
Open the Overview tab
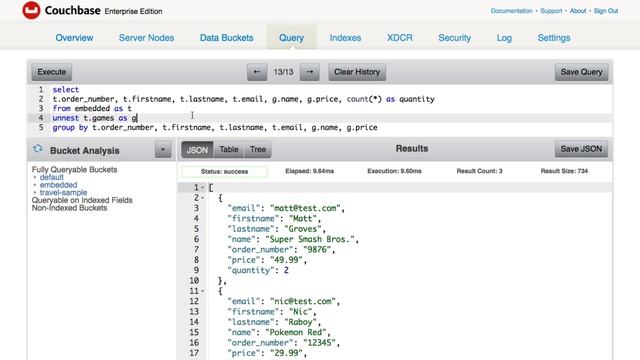(74, 38)
